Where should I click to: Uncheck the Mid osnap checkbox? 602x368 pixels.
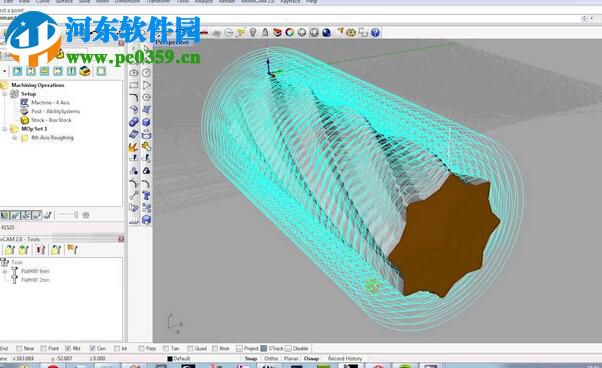[68, 348]
